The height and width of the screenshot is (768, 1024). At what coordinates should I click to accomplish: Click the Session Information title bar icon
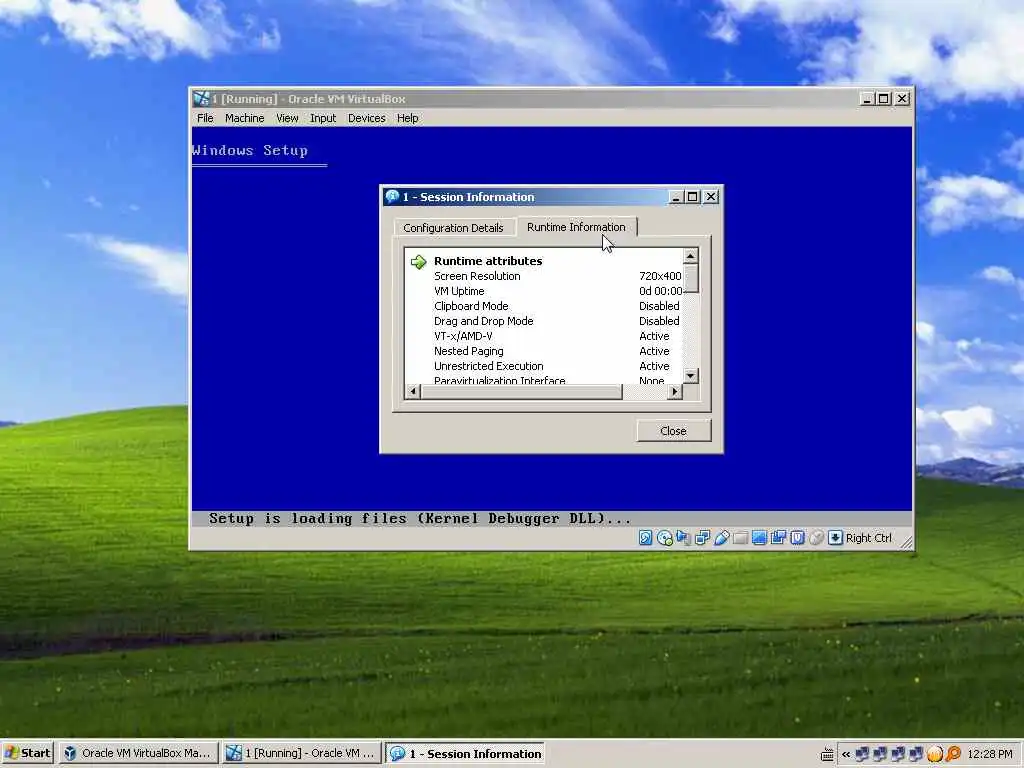(392, 197)
